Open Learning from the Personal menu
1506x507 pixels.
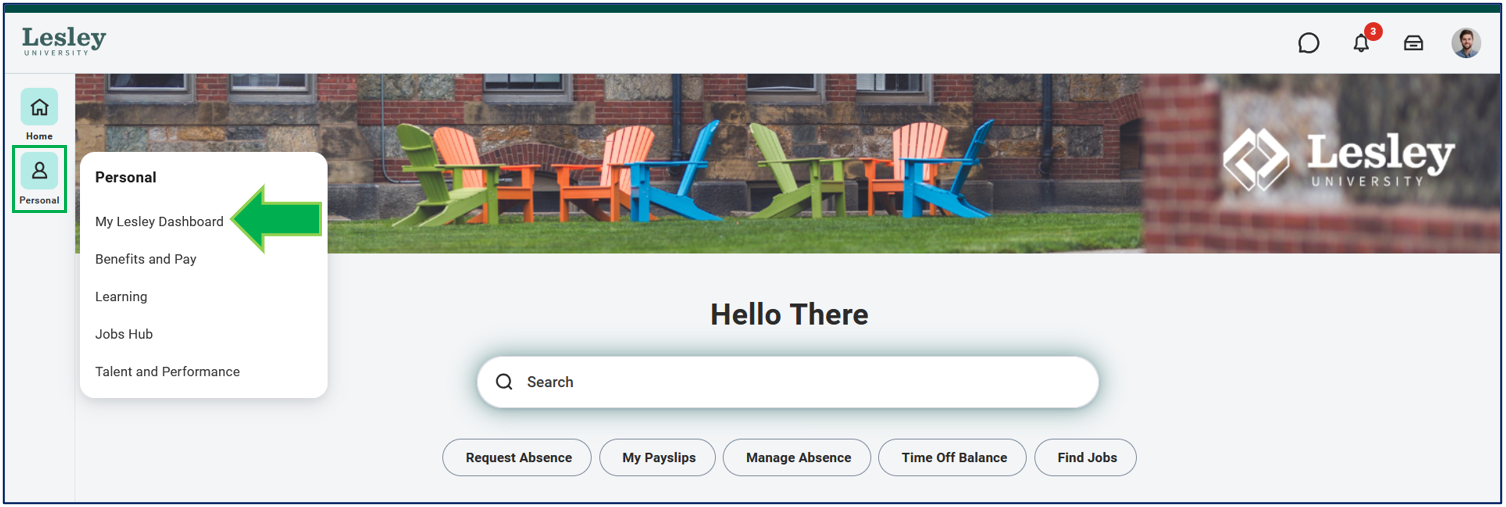coord(121,297)
